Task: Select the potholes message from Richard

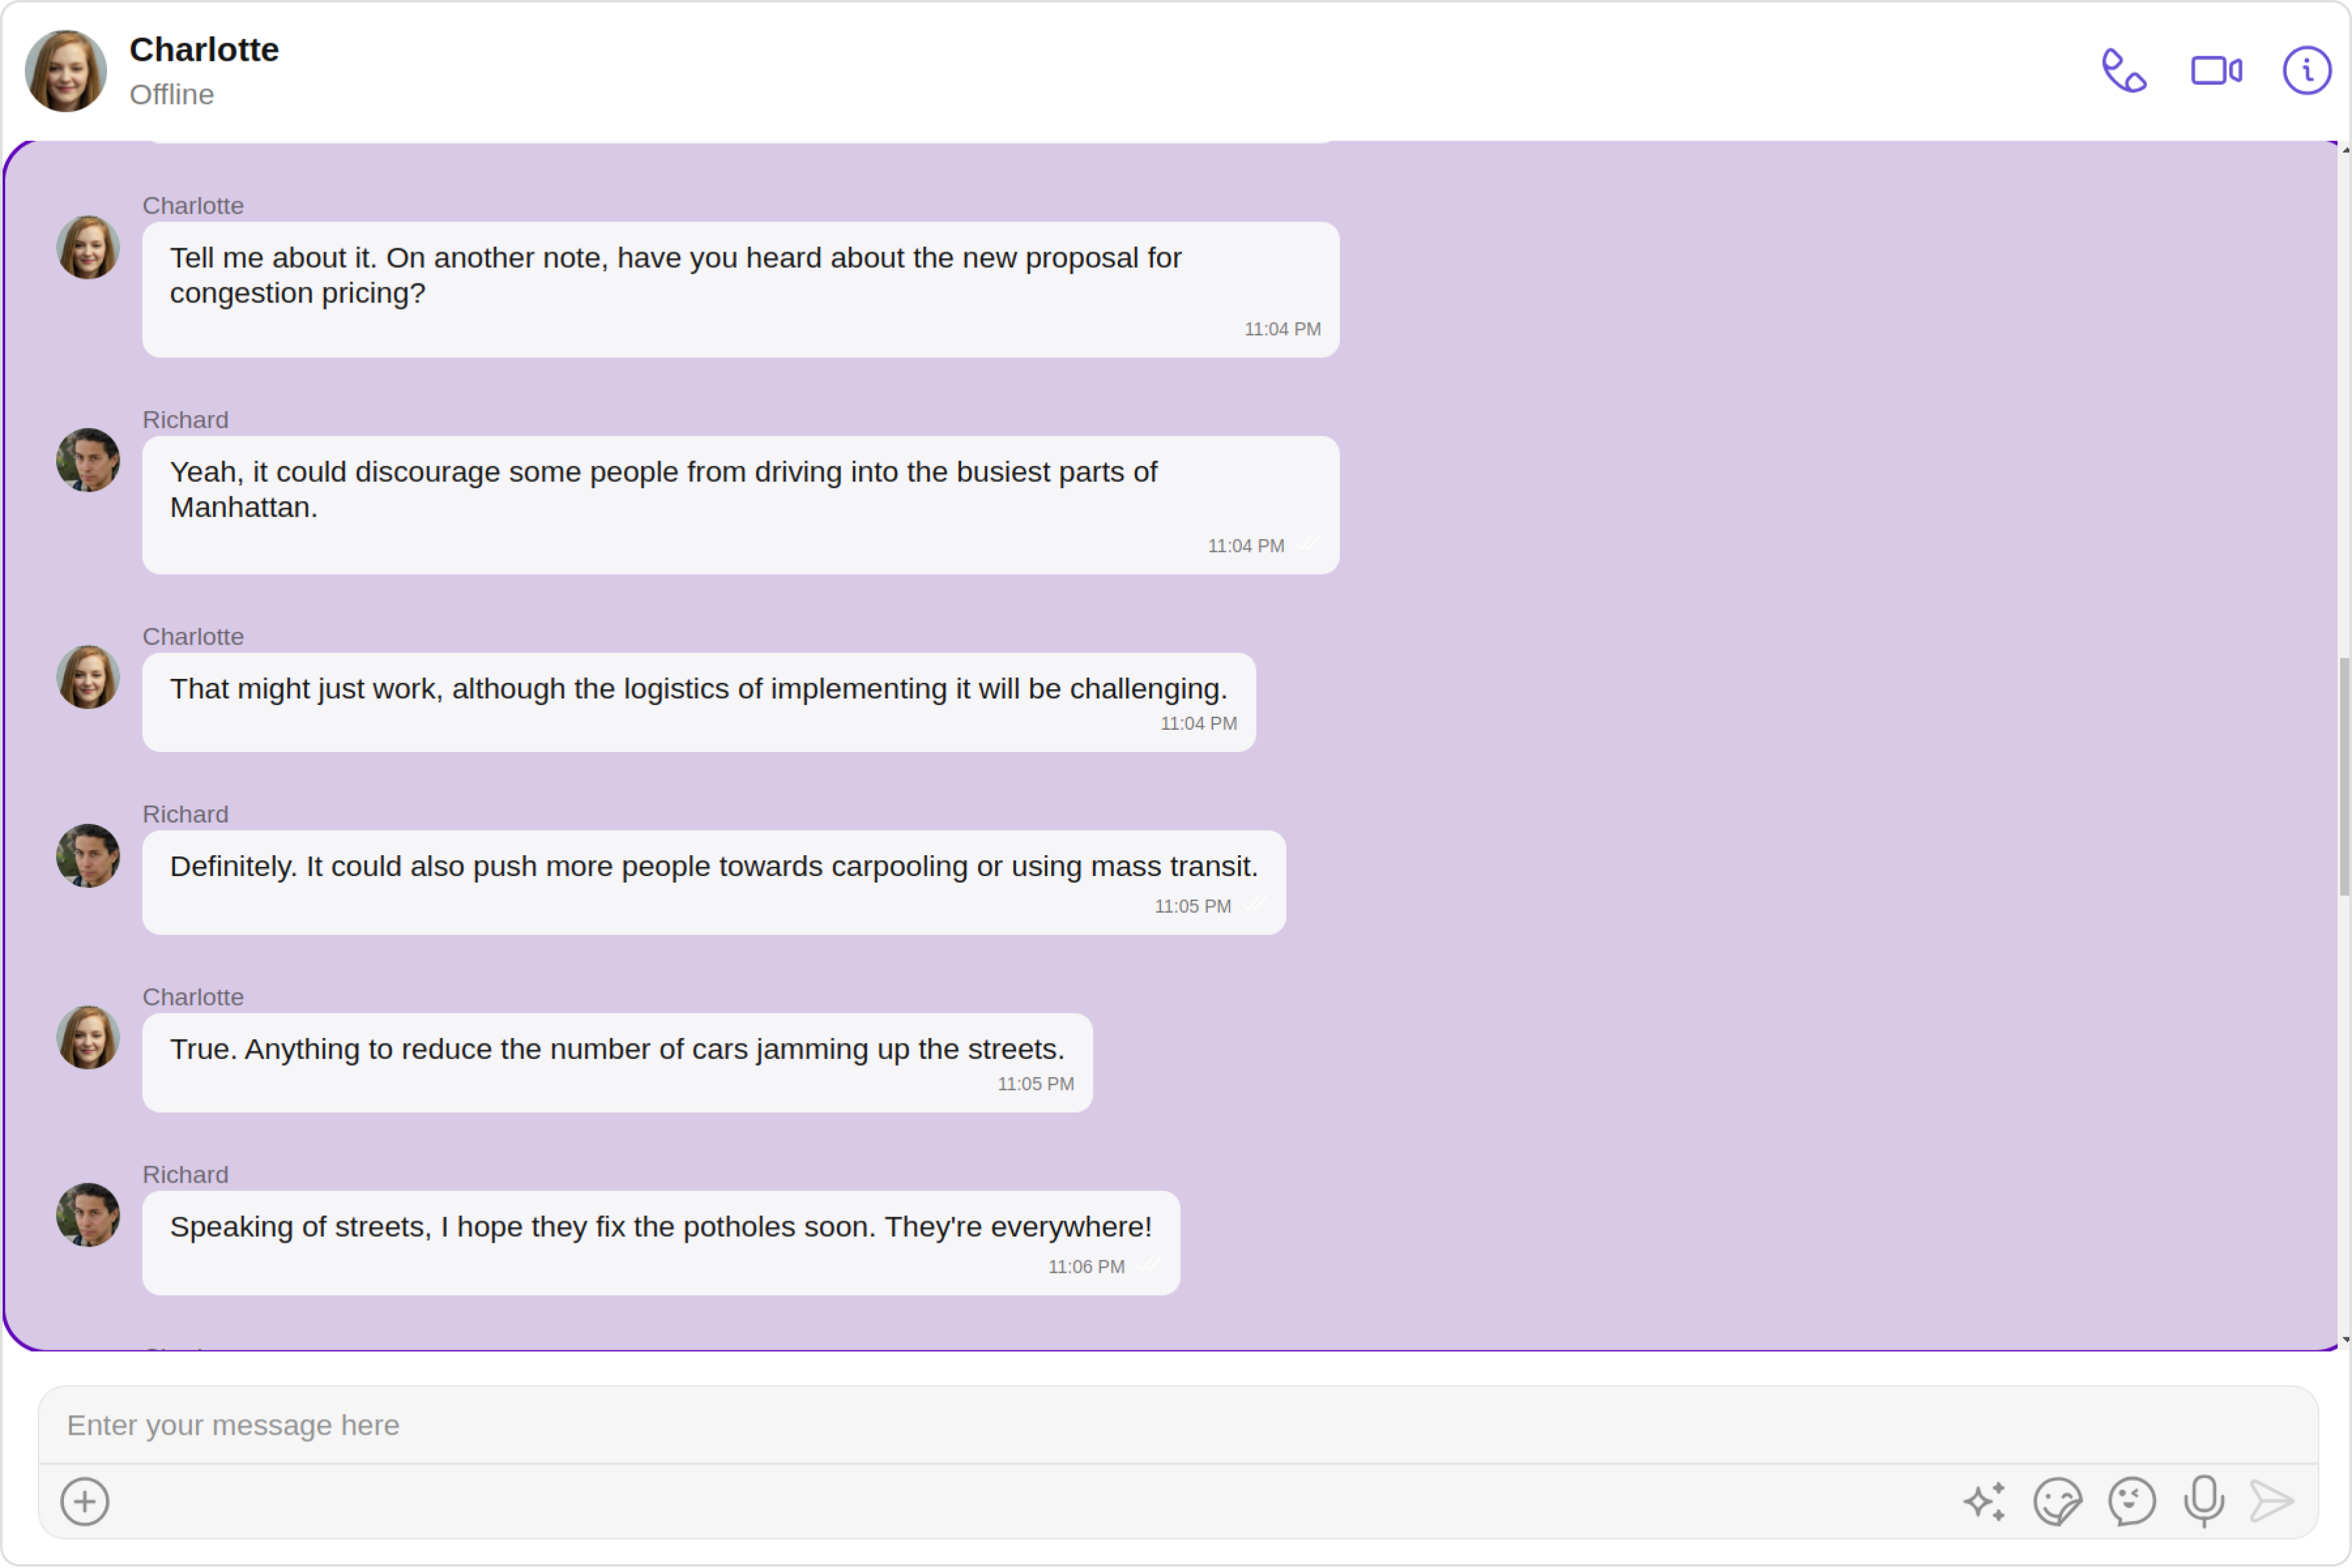Action: (661, 1243)
